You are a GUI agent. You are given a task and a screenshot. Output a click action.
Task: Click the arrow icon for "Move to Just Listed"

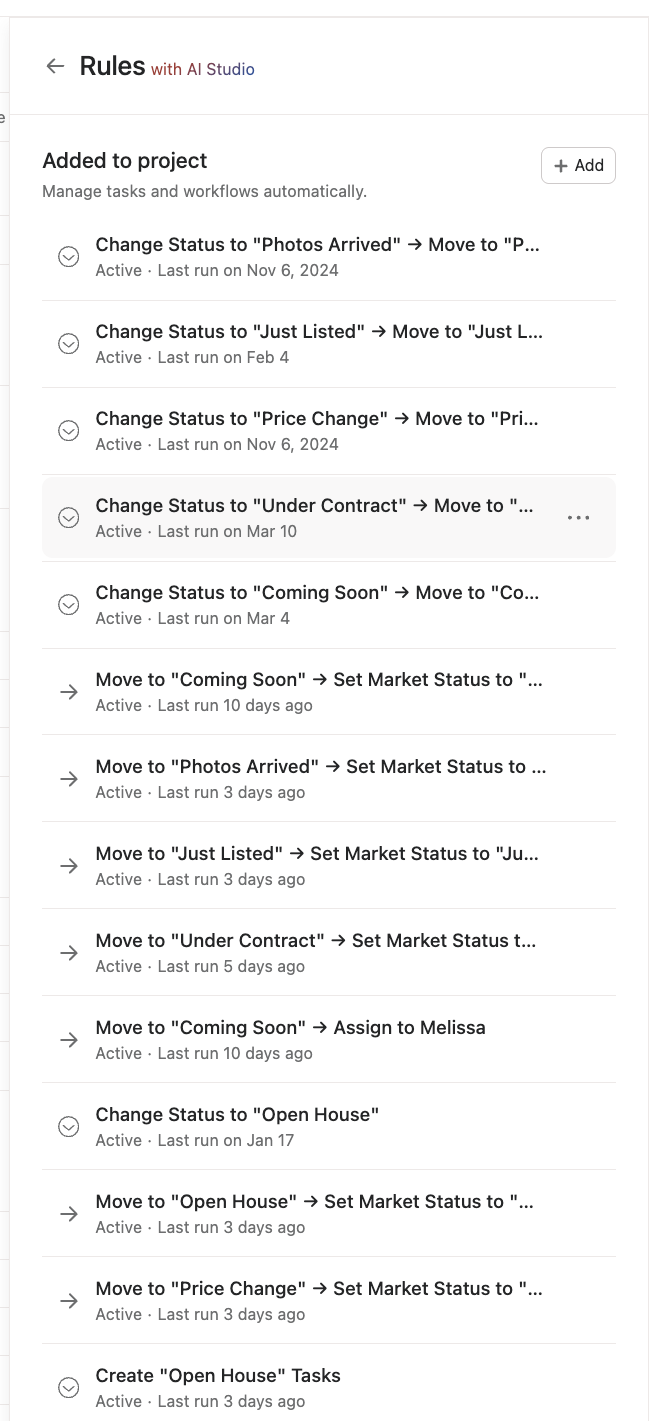(x=68, y=866)
